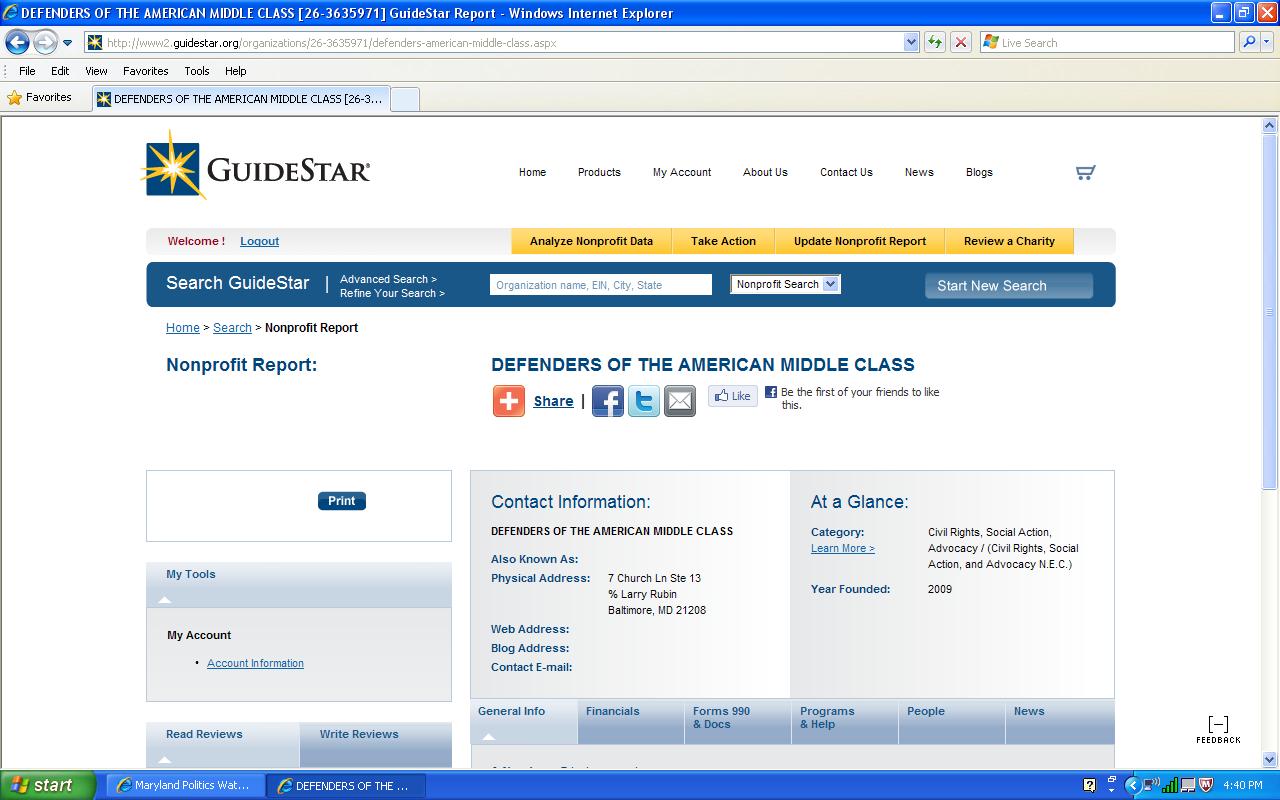Open the Write Reviews tab
The height and width of the screenshot is (800, 1280).
375,744
